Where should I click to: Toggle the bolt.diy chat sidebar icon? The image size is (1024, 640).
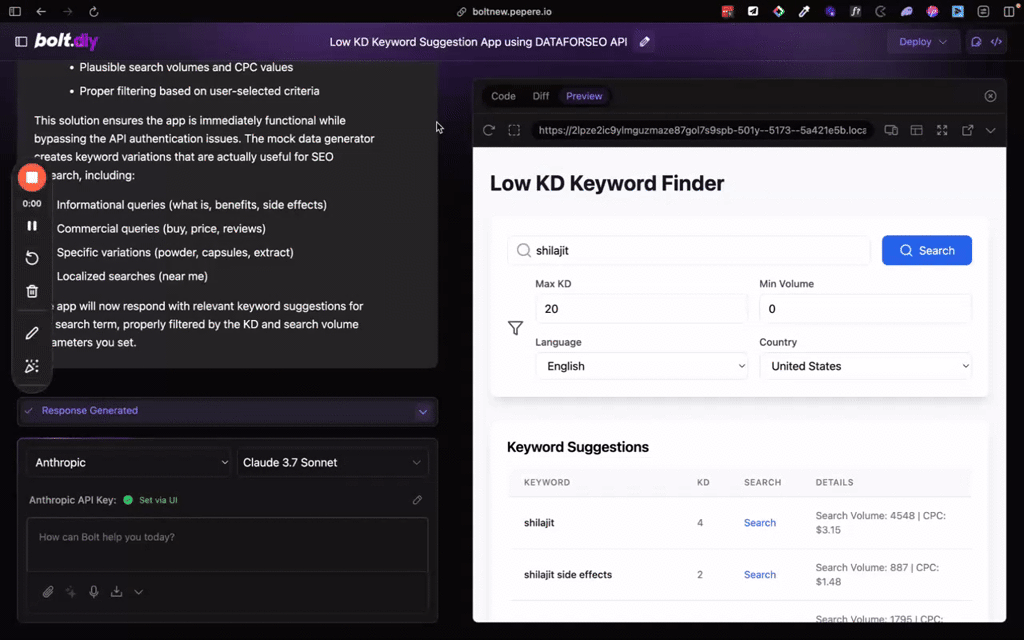point(21,42)
